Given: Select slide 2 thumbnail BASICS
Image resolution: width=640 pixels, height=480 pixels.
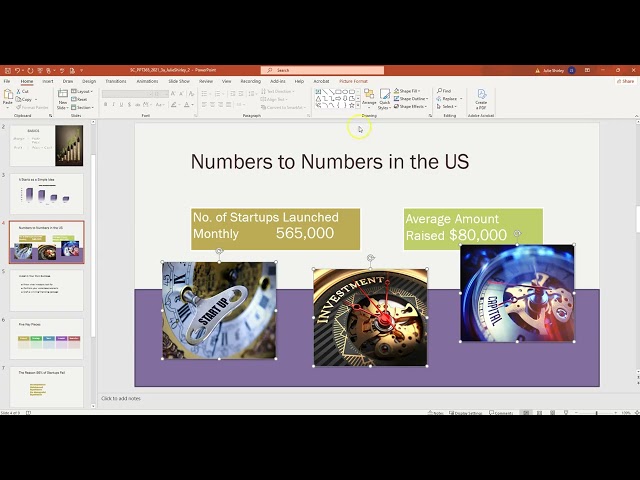Looking at the screenshot, I should (x=47, y=146).
